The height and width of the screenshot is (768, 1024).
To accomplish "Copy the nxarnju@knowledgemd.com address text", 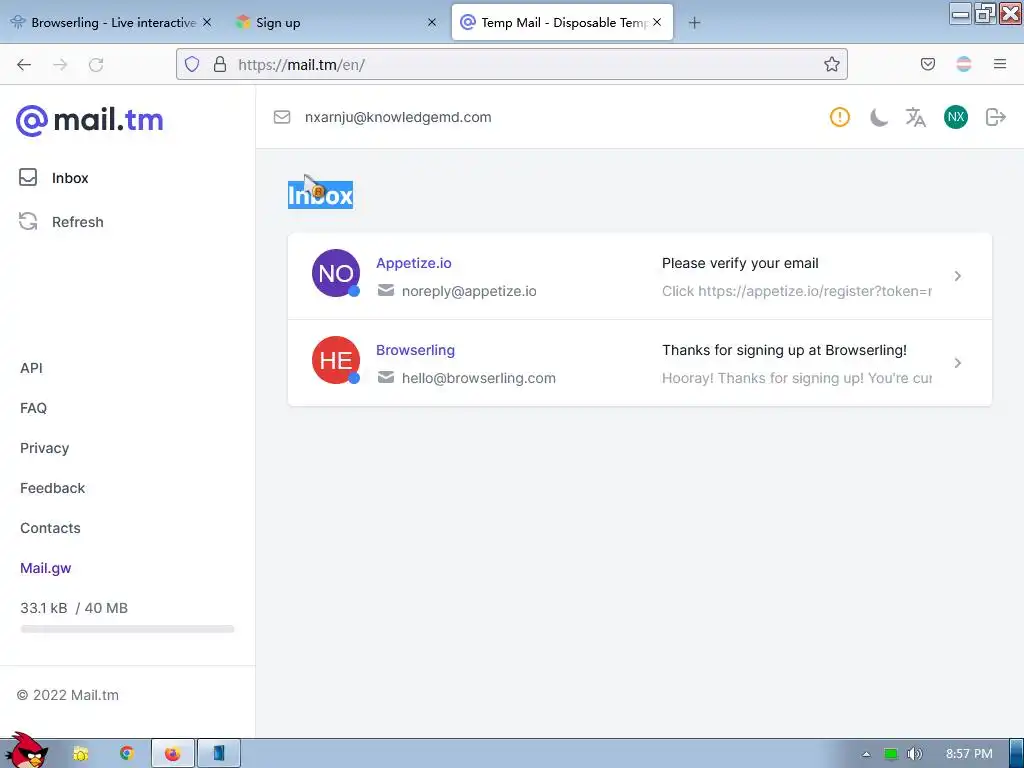I will pyautogui.click(x=398, y=117).
